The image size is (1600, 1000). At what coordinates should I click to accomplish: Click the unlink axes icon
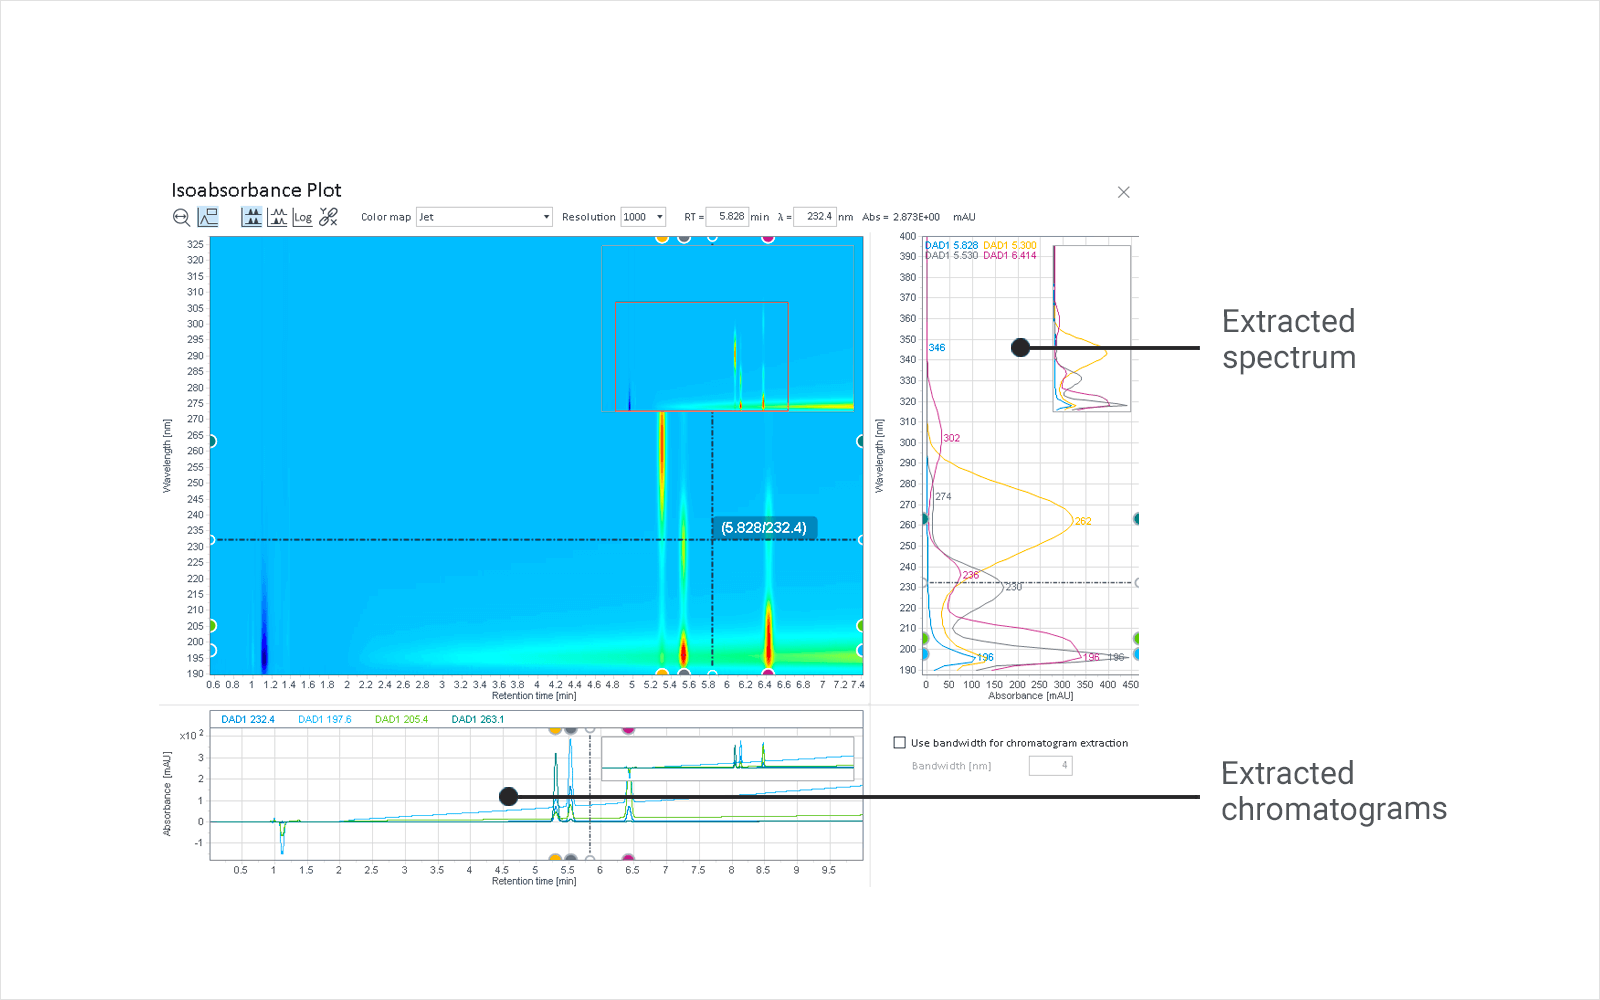pyautogui.click(x=328, y=217)
